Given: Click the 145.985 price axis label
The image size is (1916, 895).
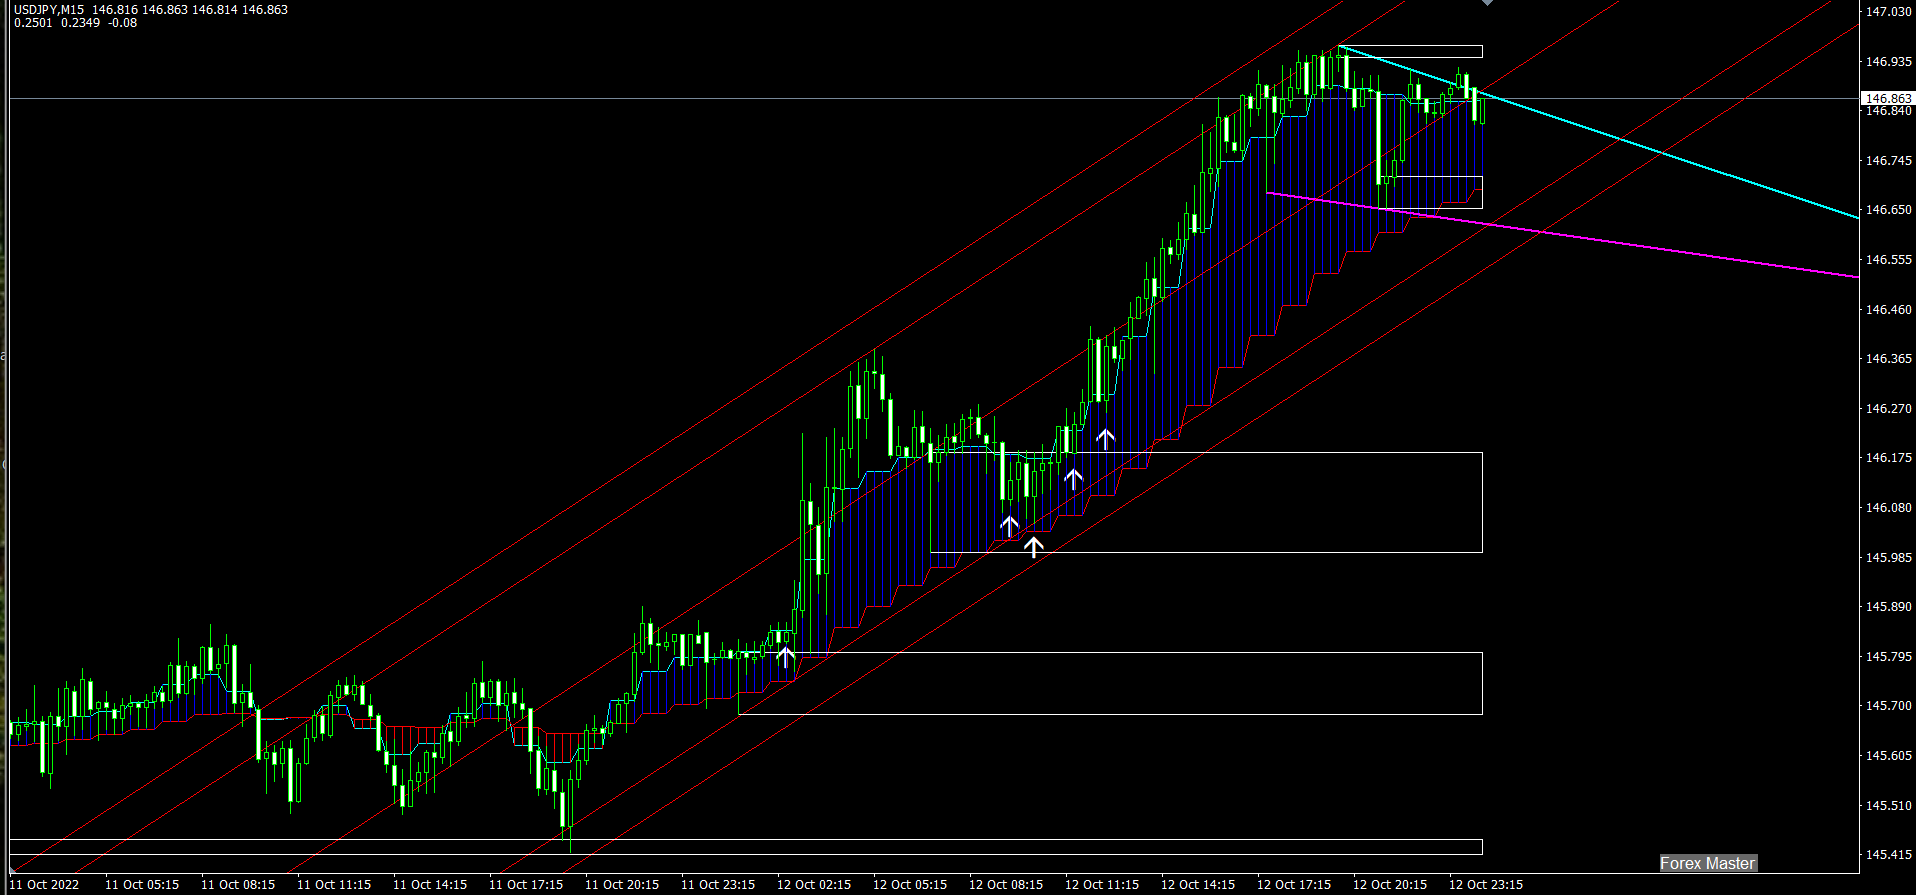Looking at the screenshot, I should click(x=1888, y=558).
